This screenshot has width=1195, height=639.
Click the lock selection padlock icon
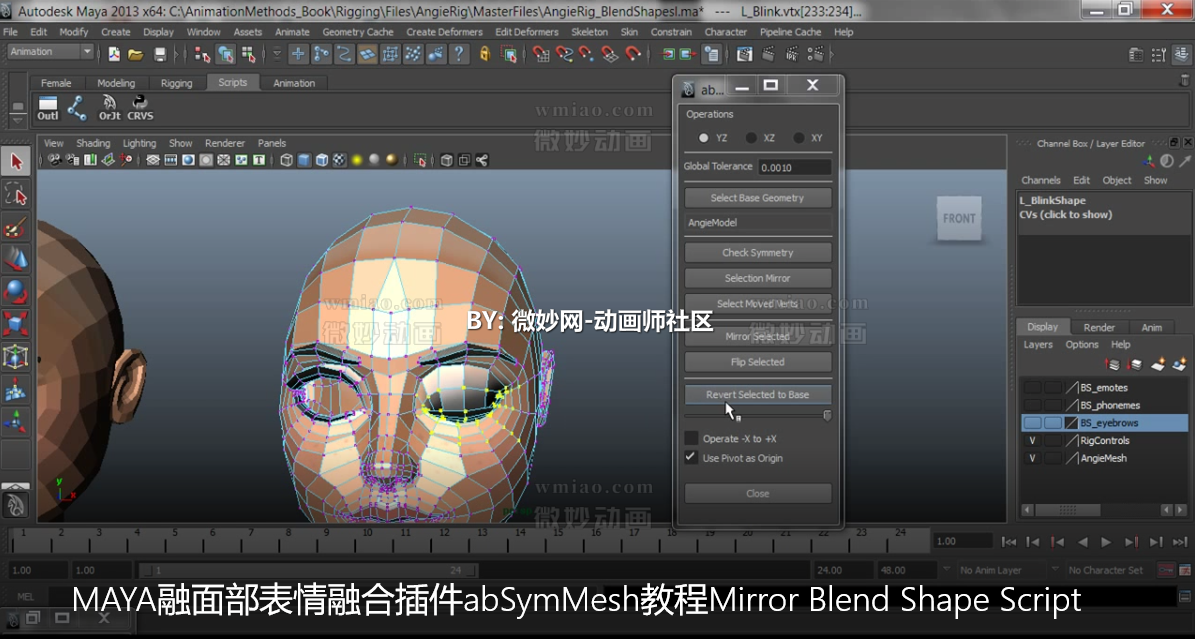pyautogui.click(x=484, y=54)
